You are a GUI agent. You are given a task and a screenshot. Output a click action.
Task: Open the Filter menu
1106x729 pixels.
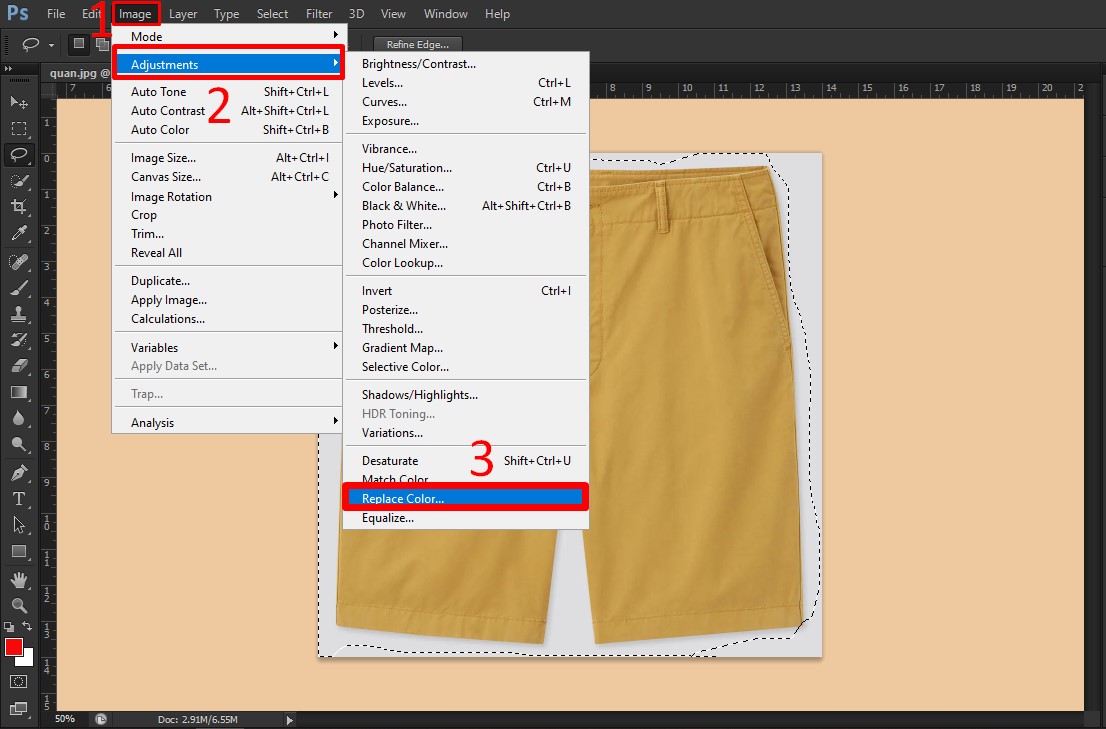[319, 13]
